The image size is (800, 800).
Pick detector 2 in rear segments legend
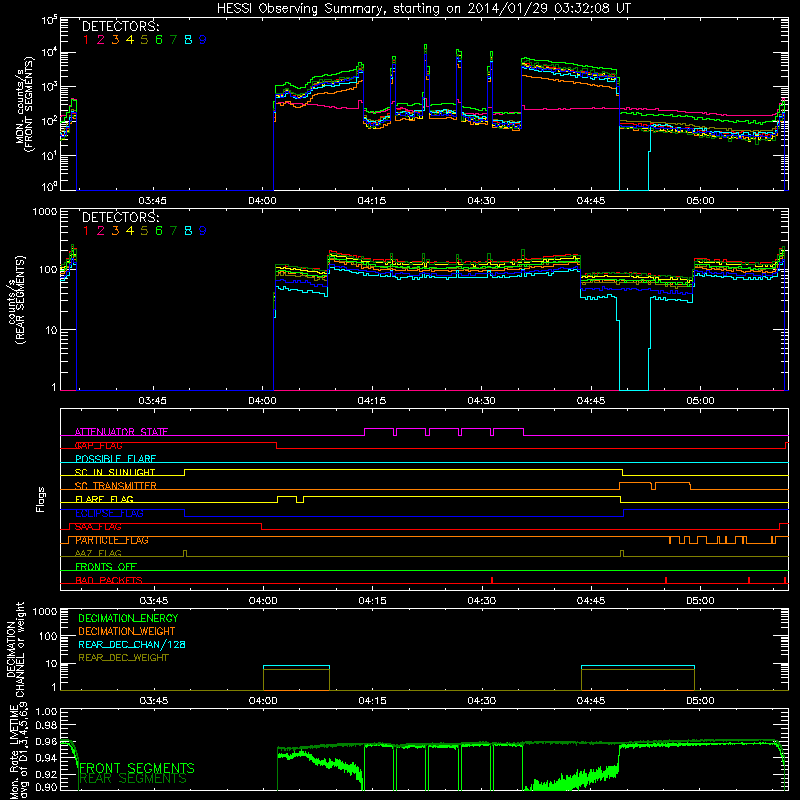click(x=101, y=231)
